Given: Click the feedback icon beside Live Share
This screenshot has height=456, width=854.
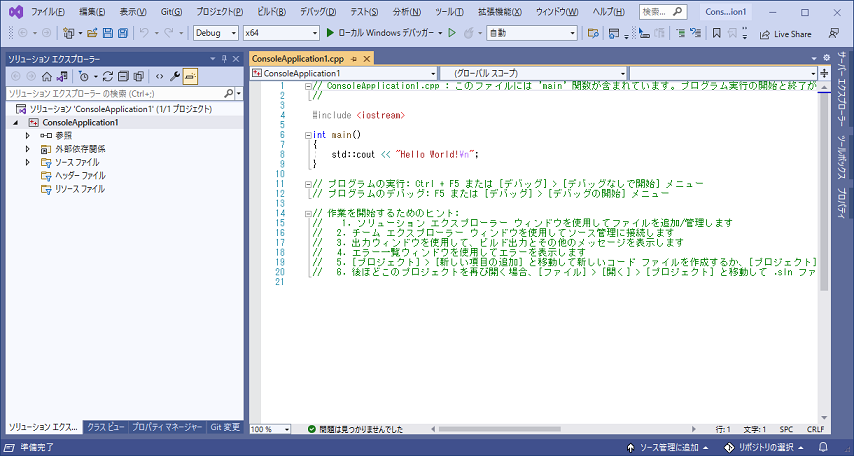Looking at the screenshot, I should click(834, 33).
